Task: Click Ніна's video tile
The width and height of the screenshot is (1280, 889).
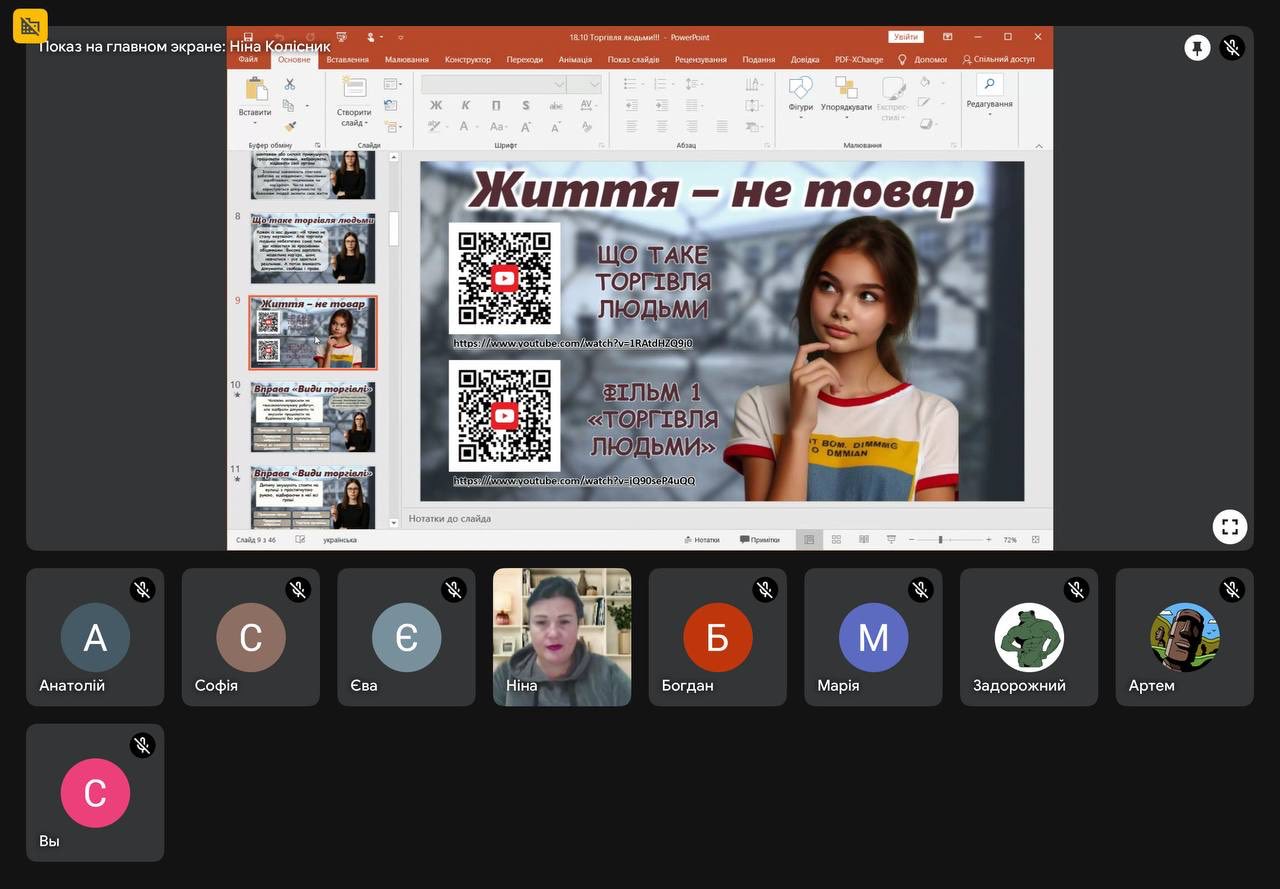Action: [x=562, y=637]
